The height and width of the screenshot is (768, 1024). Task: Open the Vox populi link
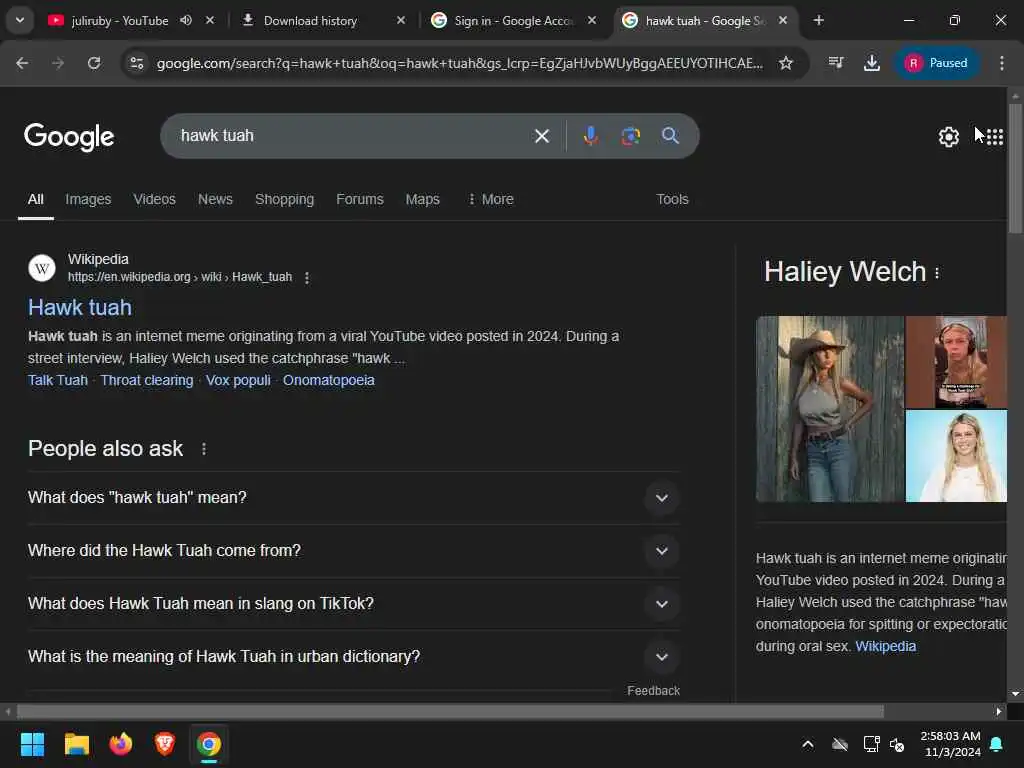(238, 380)
